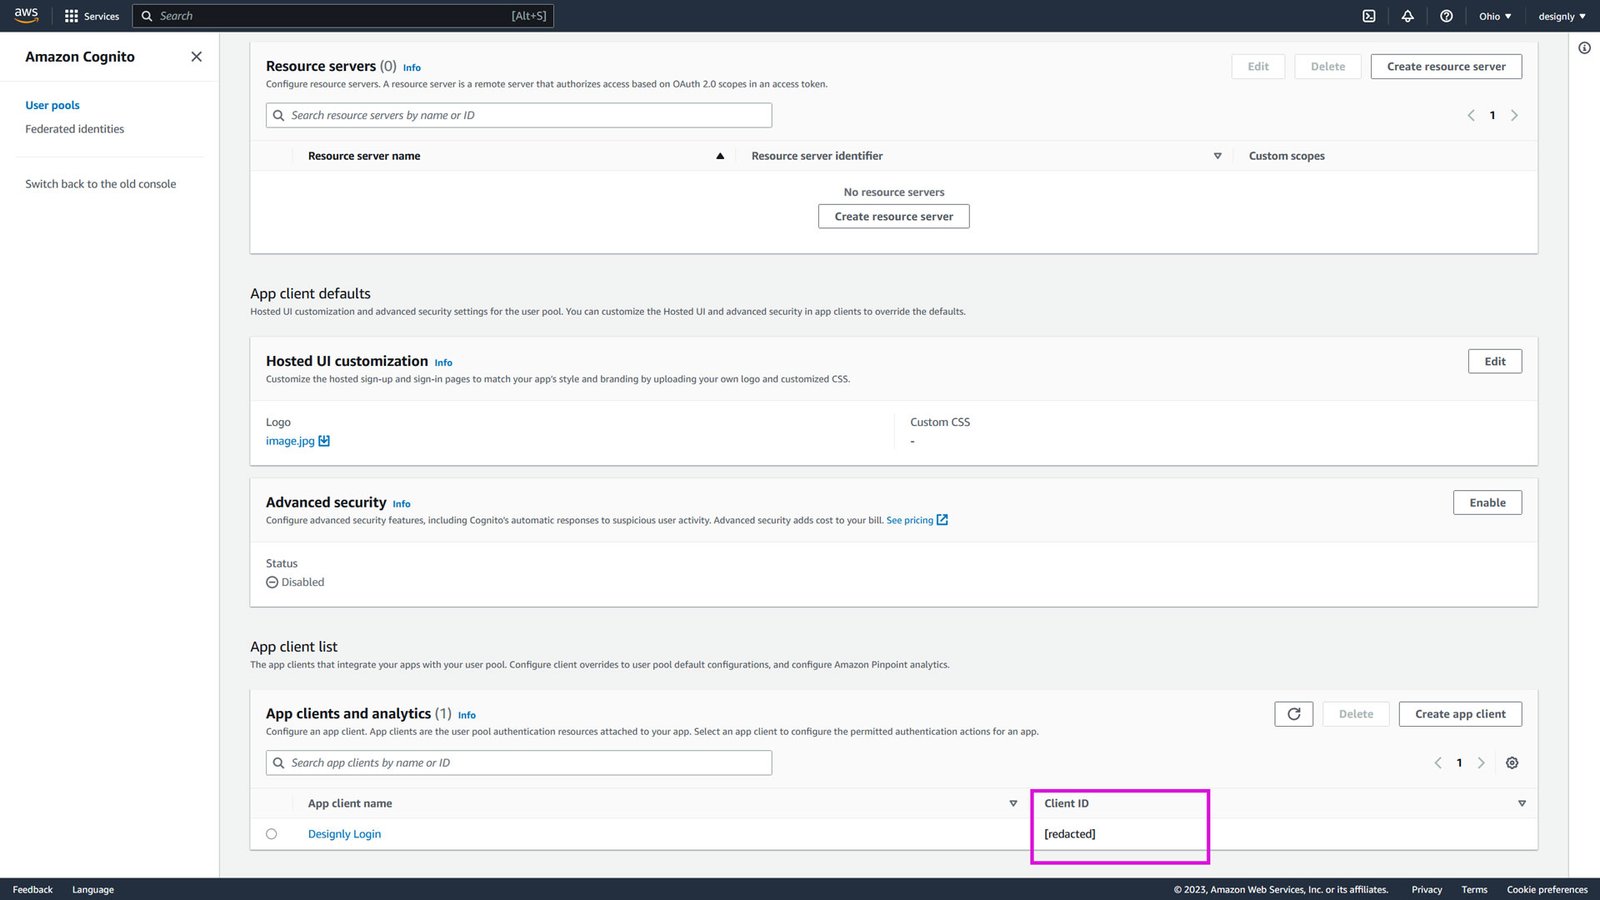This screenshot has height=900, width=1600.
Task: Click the help question mark icon
Action: (x=1446, y=16)
